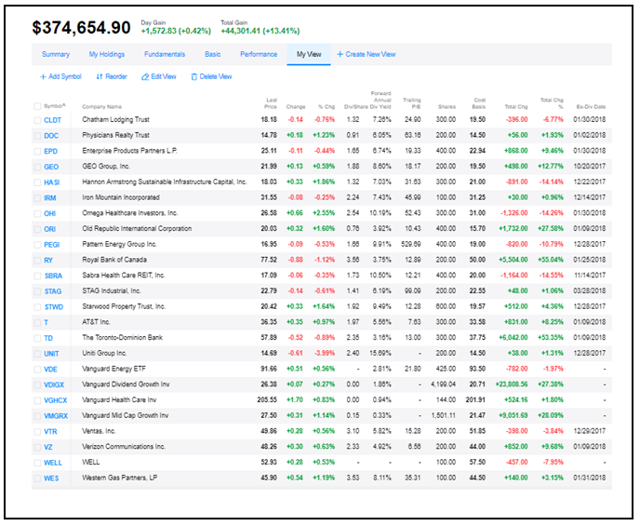Open the VDIGX ticker link

(x=54, y=385)
